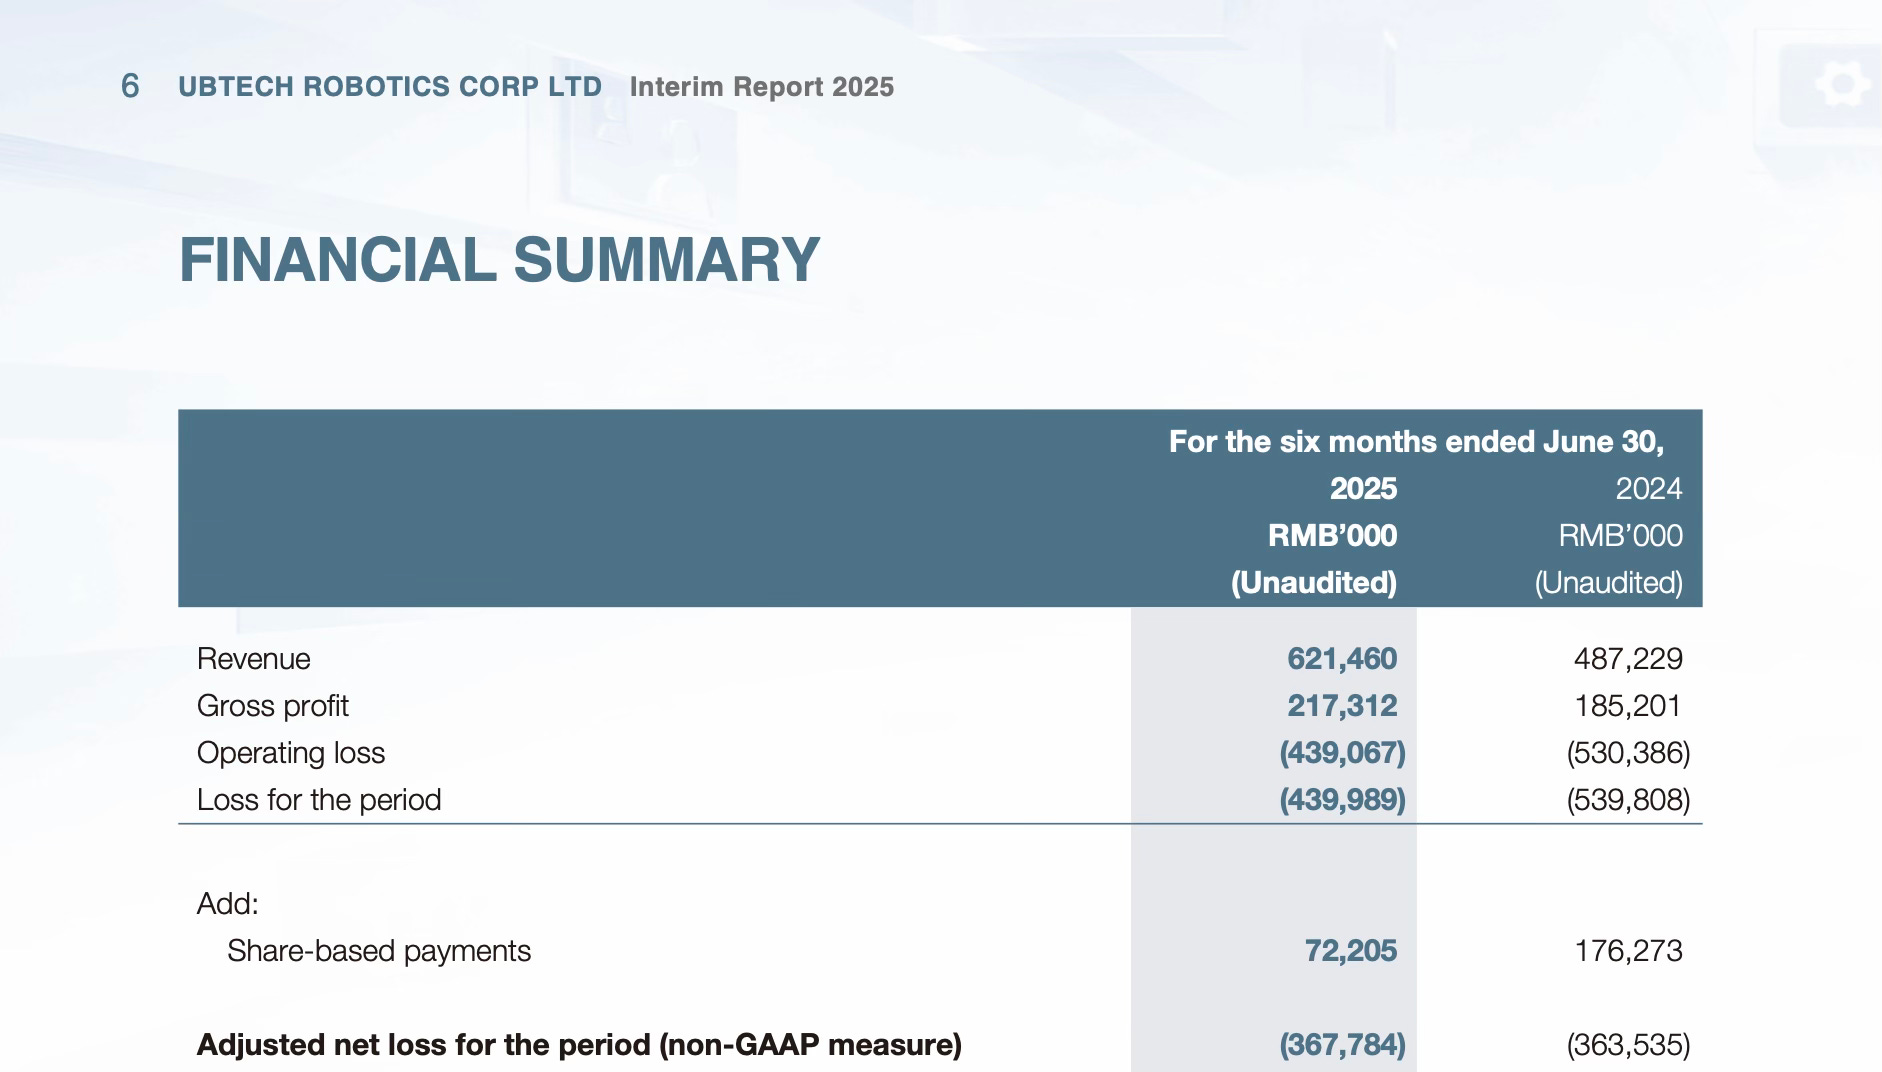Click the settings gear icon
Viewport: 1882px width, 1072px height.
(x=1842, y=83)
